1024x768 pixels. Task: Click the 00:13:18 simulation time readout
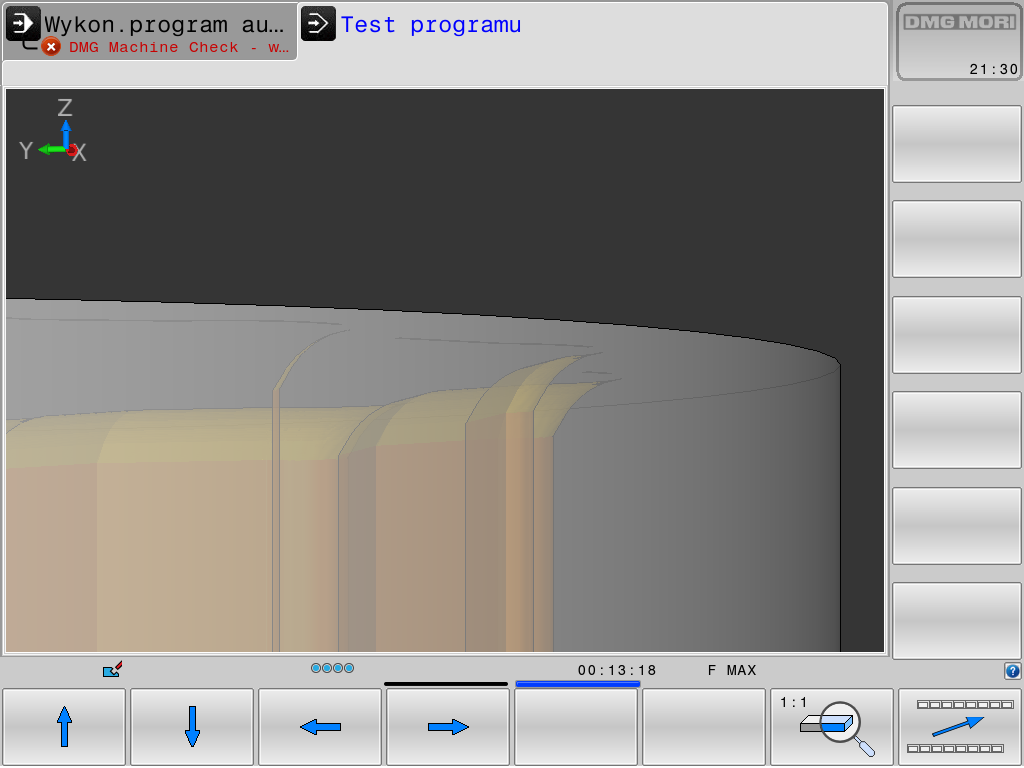(616, 671)
